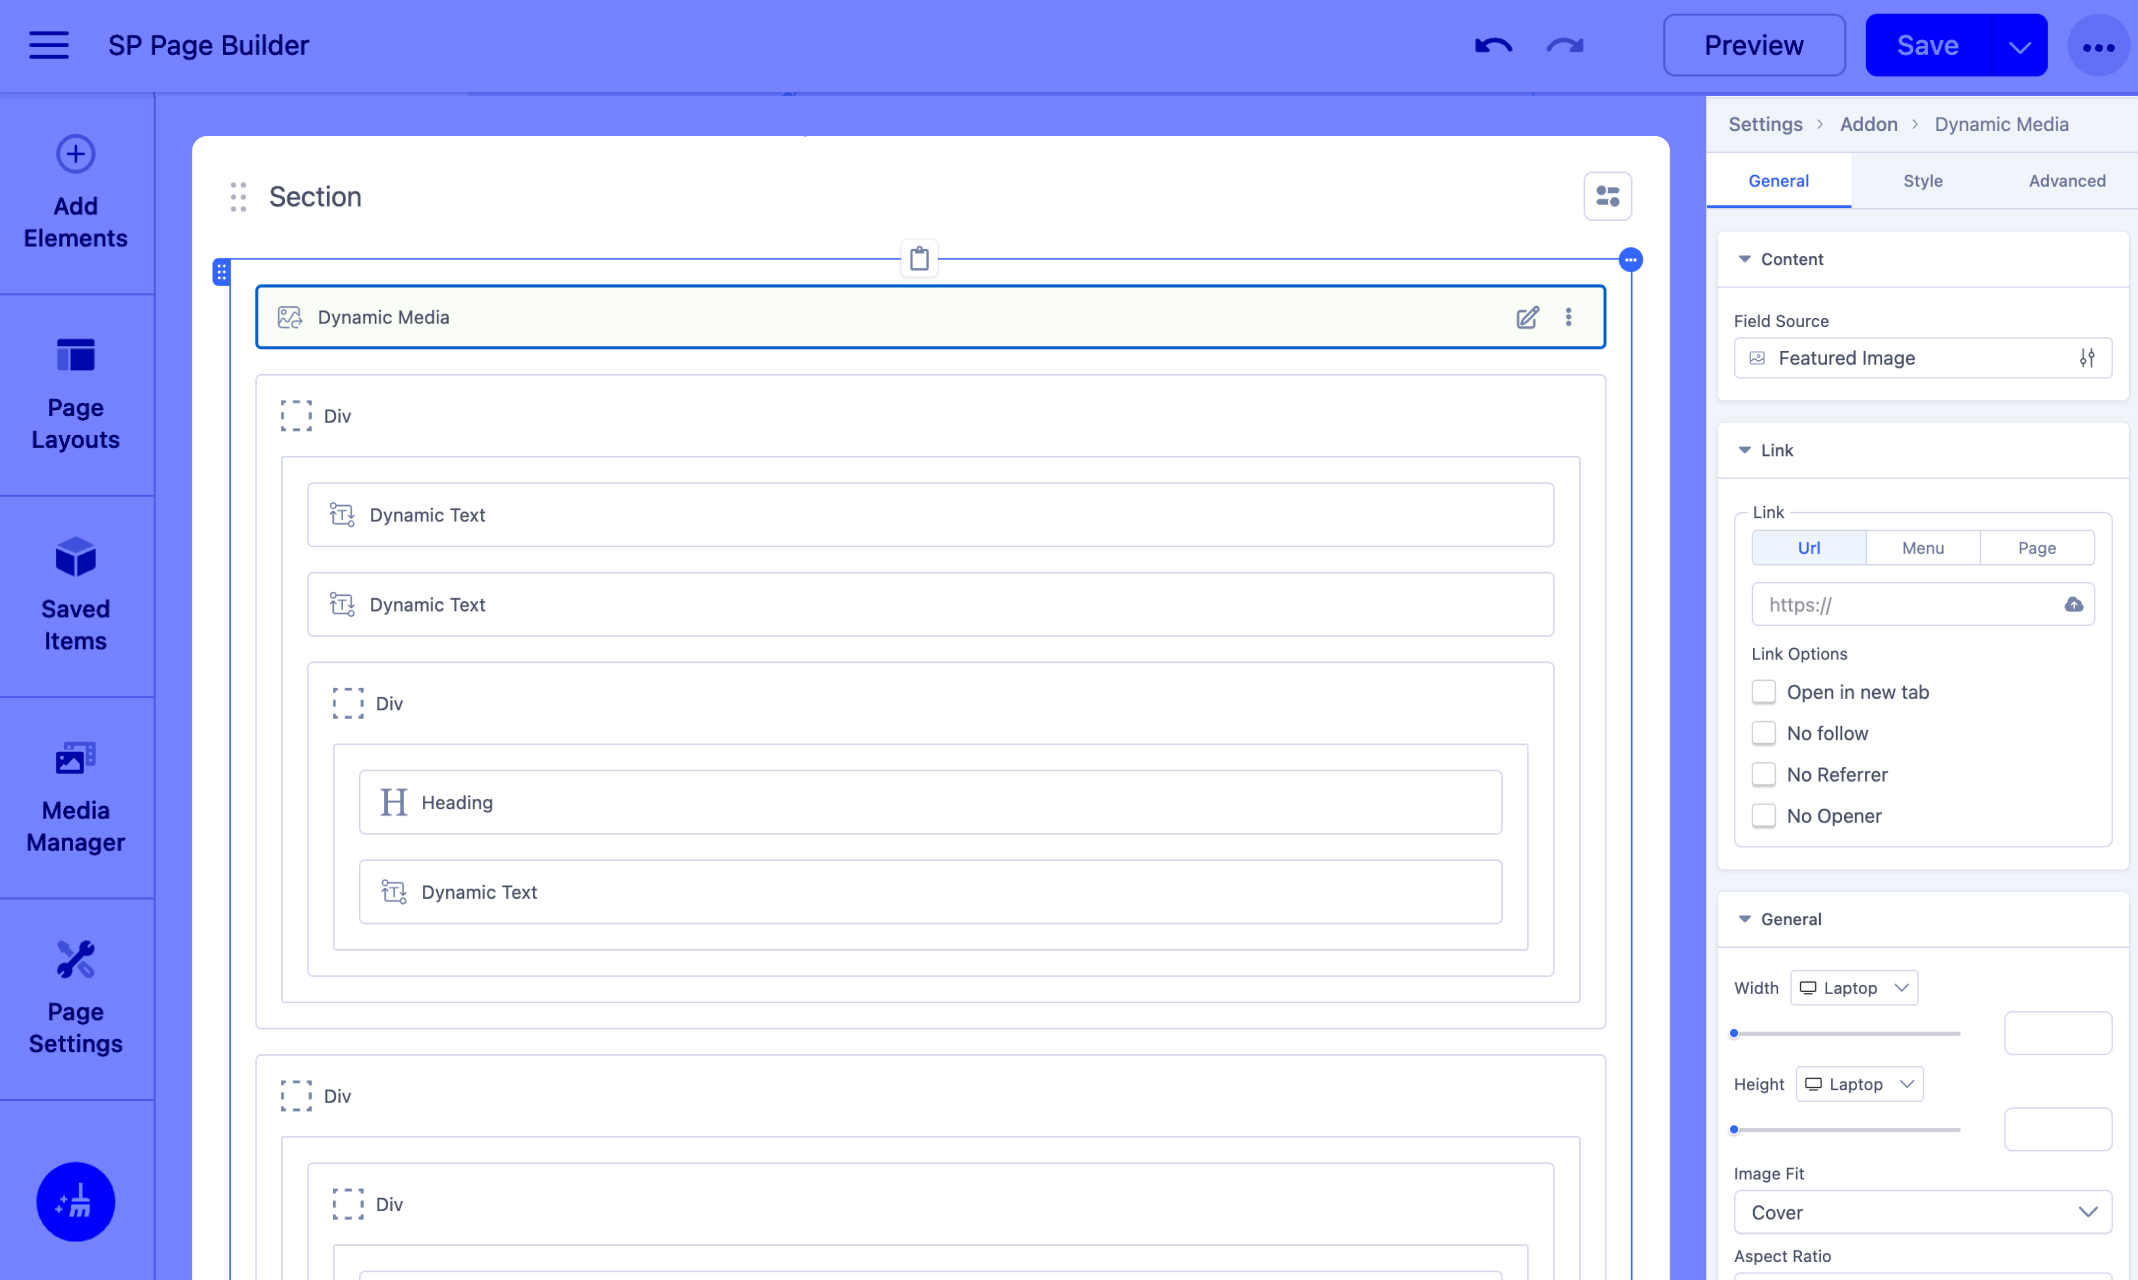
Task: Tick the No Opener checkbox
Action: click(x=1764, y=816)
